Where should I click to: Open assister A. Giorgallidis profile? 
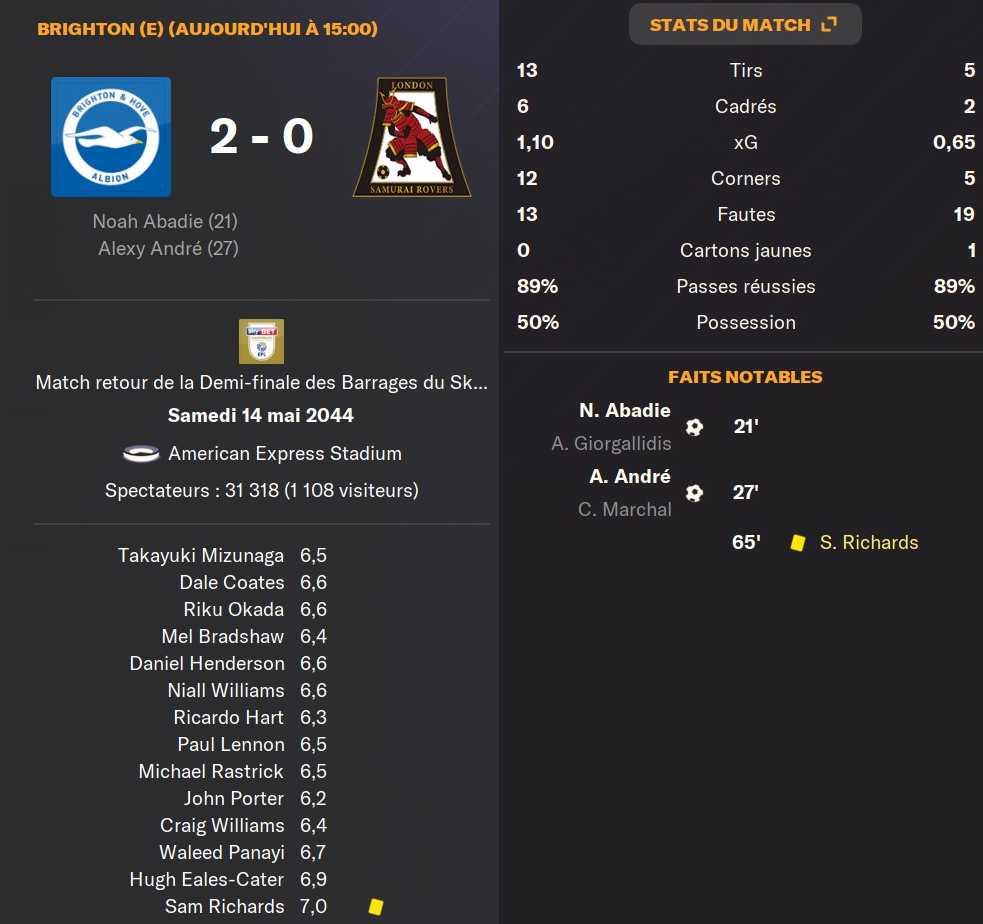coord(611,443)
